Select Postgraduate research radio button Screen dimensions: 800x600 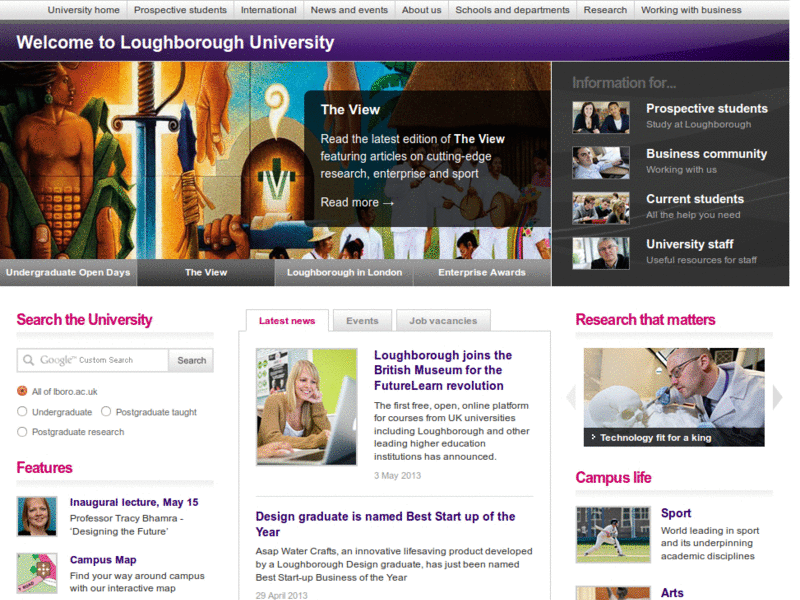coord(22,432)
